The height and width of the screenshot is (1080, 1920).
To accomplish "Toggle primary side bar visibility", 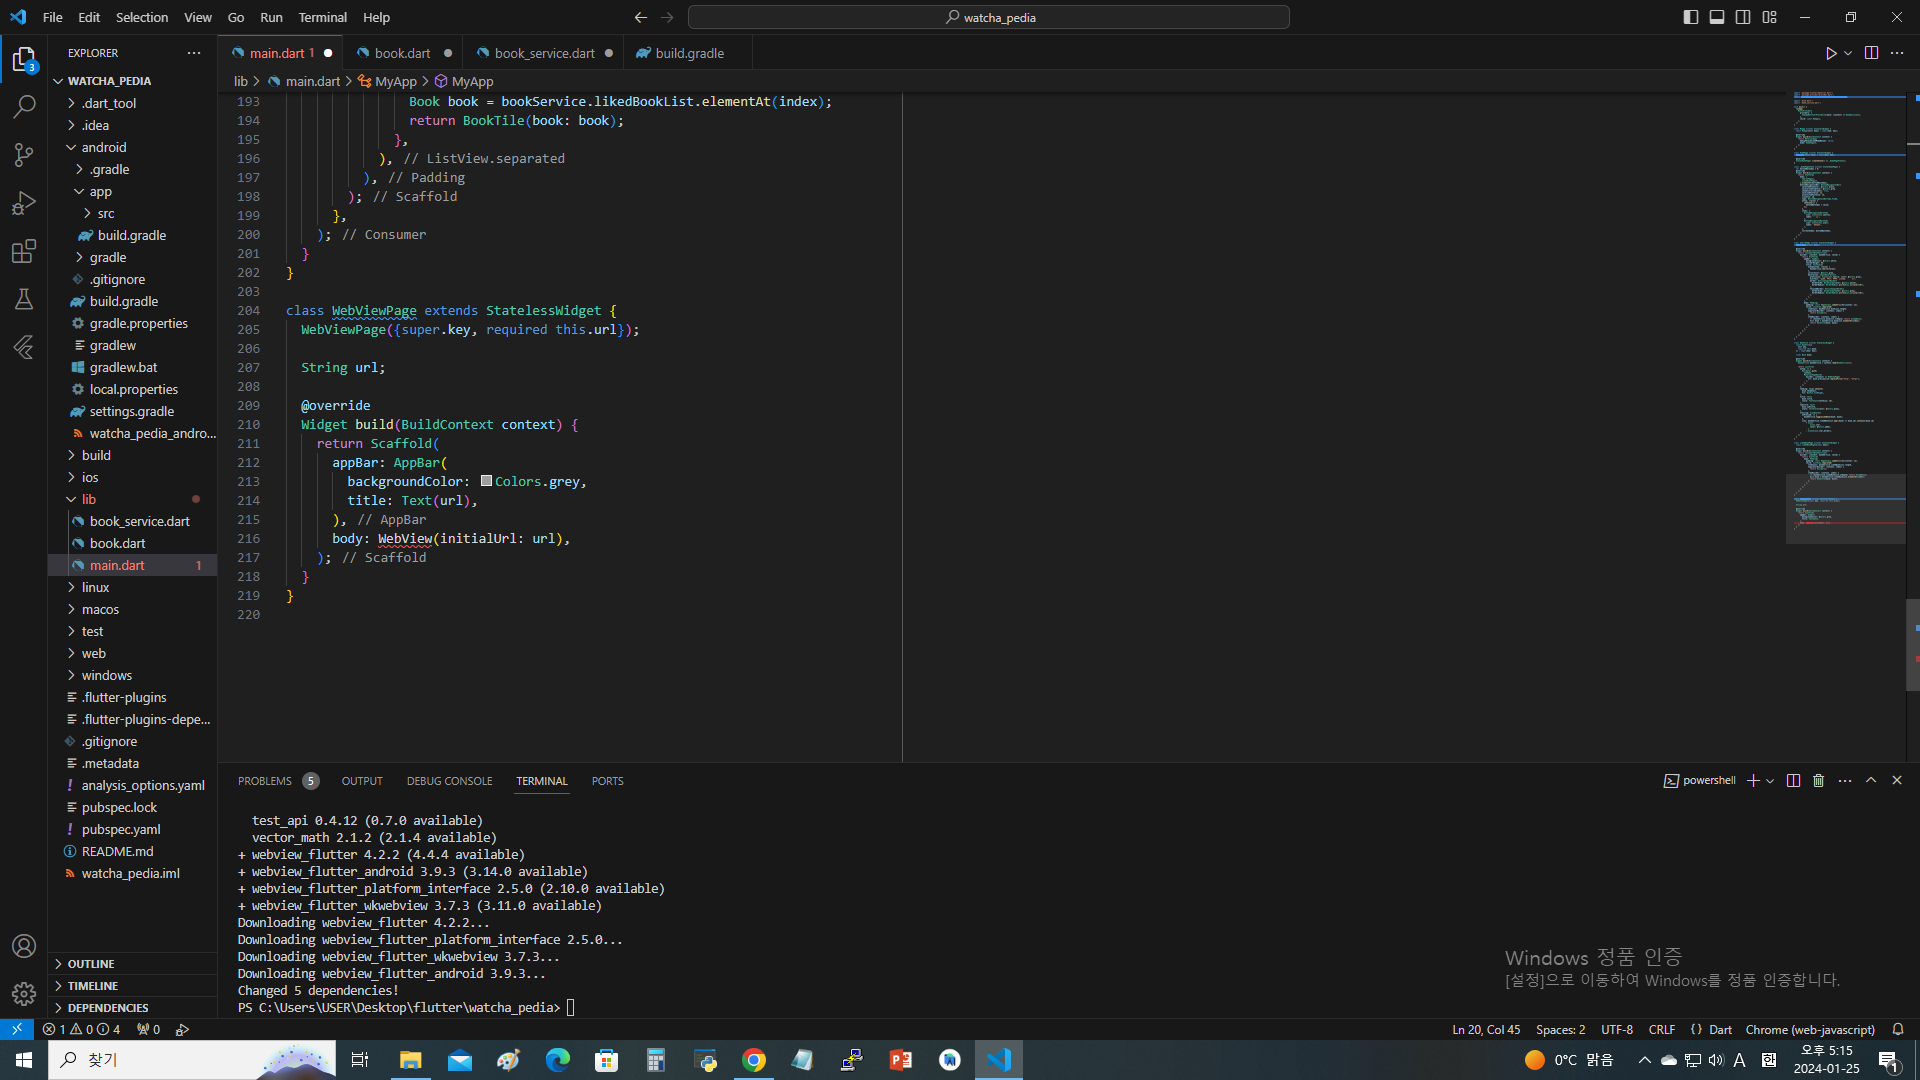I will point(1691,17).
